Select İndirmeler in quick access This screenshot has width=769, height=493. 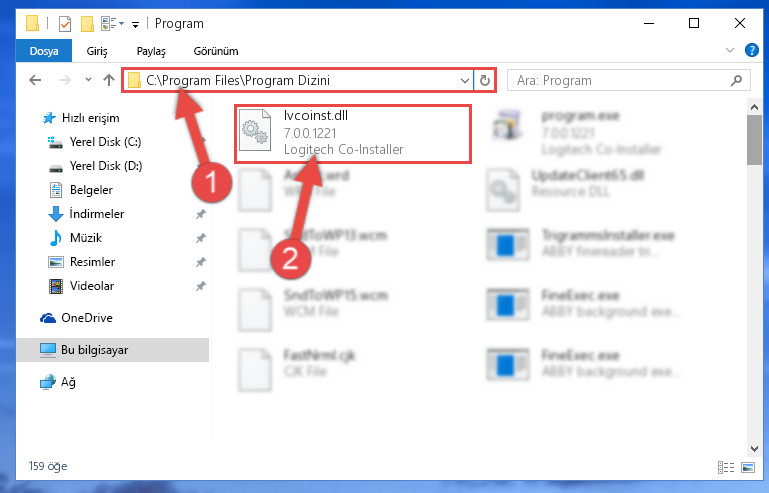pyautogui.click(x=97, y=214)
